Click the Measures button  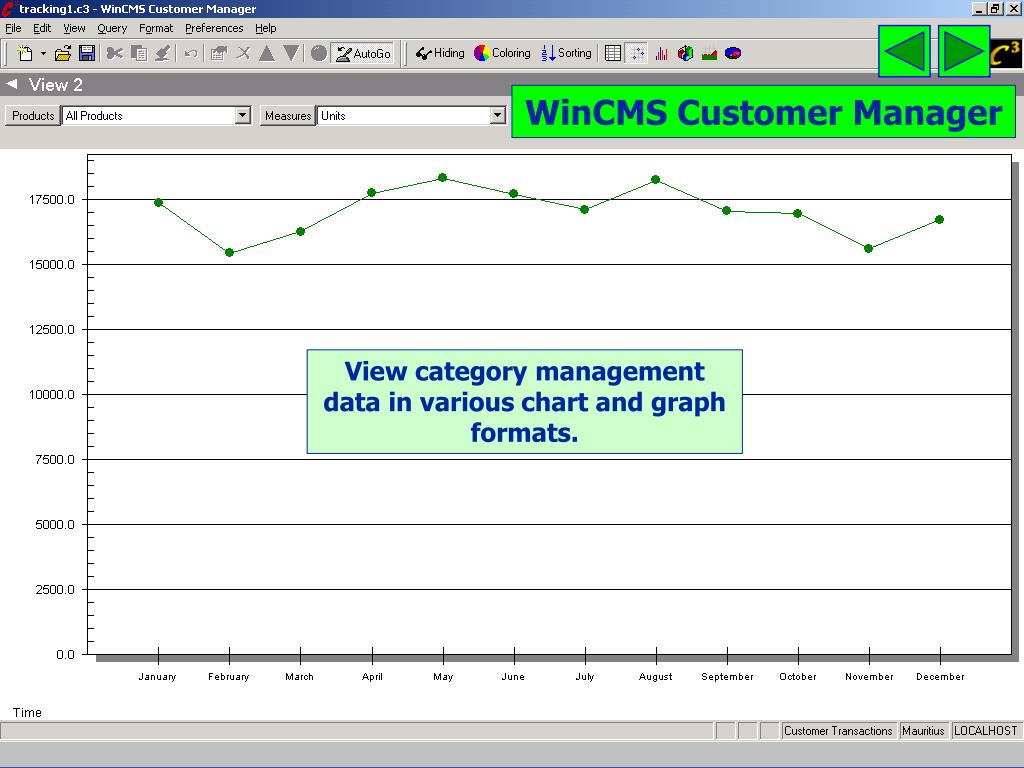pyautogui.click(x=288, y=116)
